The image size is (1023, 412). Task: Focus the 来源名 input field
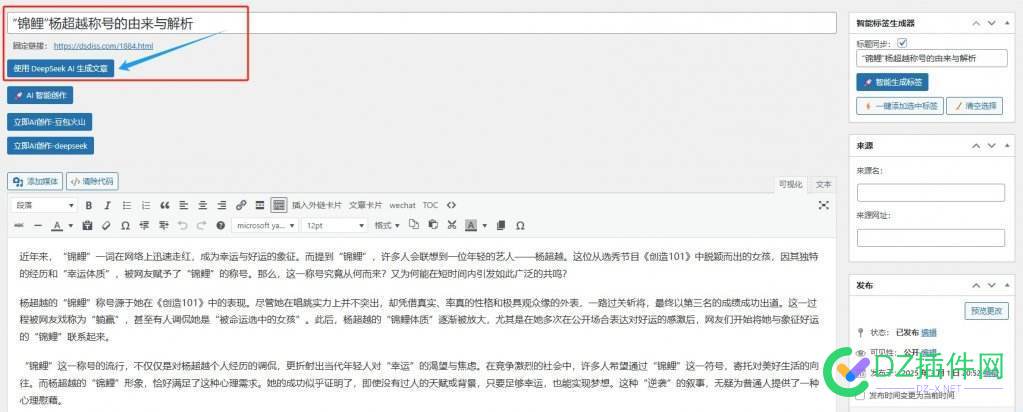pos(930,193)
